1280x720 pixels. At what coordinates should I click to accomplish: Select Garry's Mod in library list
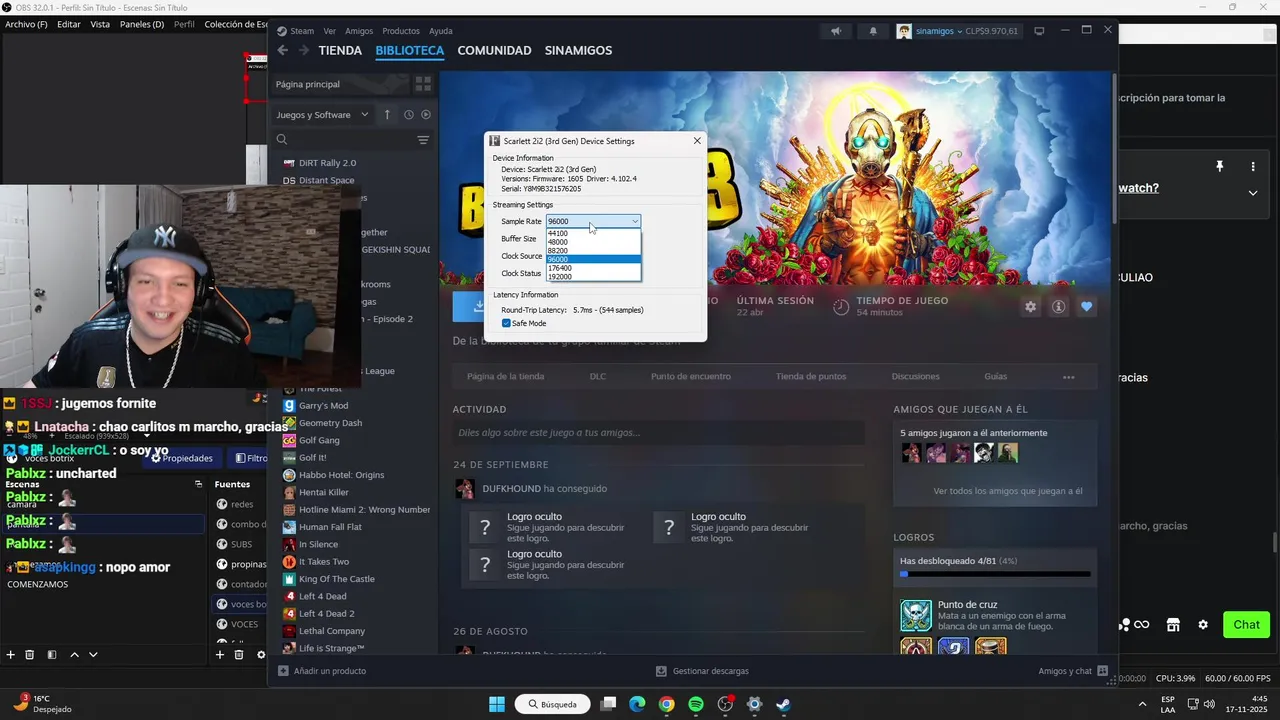coord(323,406)
